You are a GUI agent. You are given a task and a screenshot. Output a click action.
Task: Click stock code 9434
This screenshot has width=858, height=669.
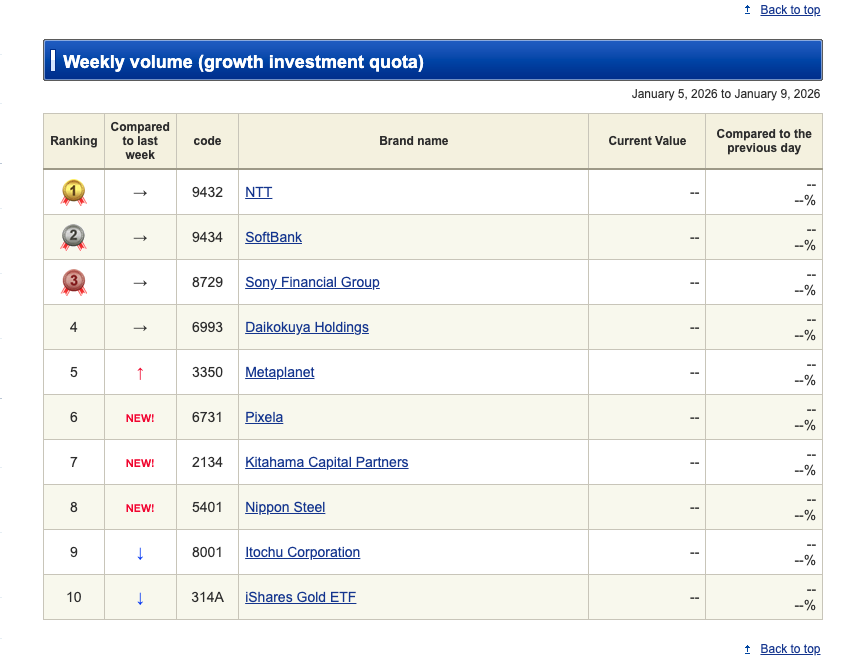point(207,237)
